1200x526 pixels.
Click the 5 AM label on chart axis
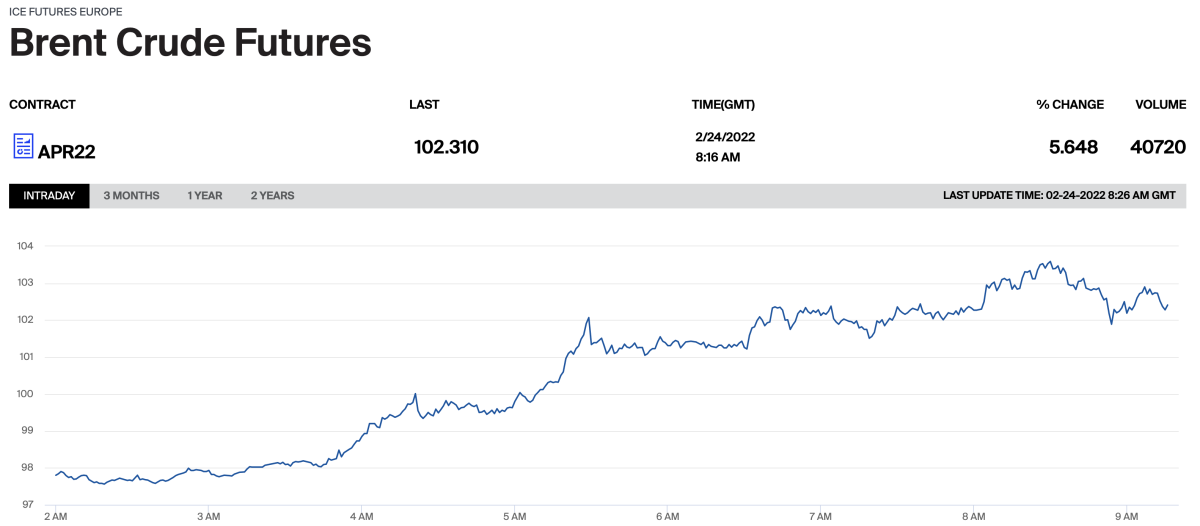pyautogui.click(x=514, y=517)
